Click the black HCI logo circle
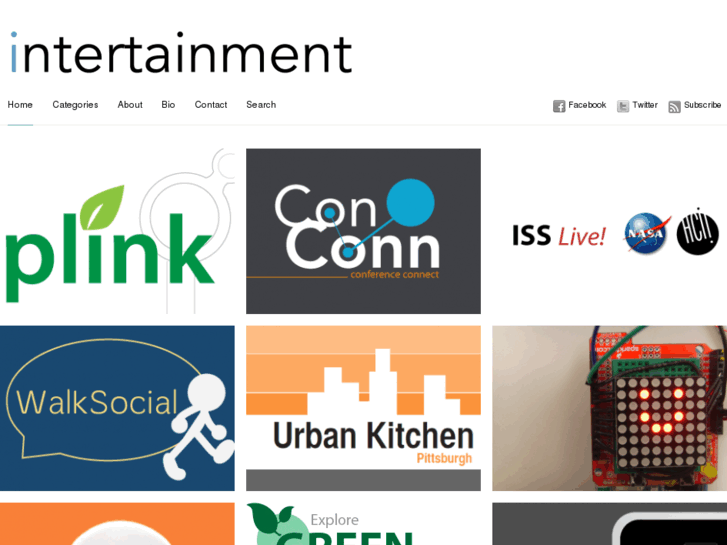This screenshot has height=545, width=727. point(697,231)
